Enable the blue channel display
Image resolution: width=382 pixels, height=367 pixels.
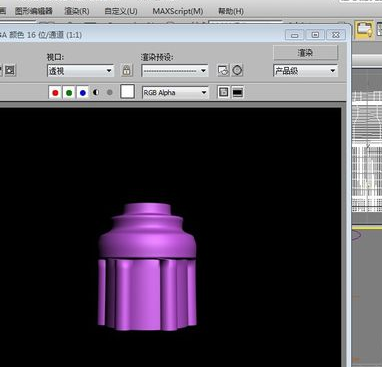coord(83,93)
